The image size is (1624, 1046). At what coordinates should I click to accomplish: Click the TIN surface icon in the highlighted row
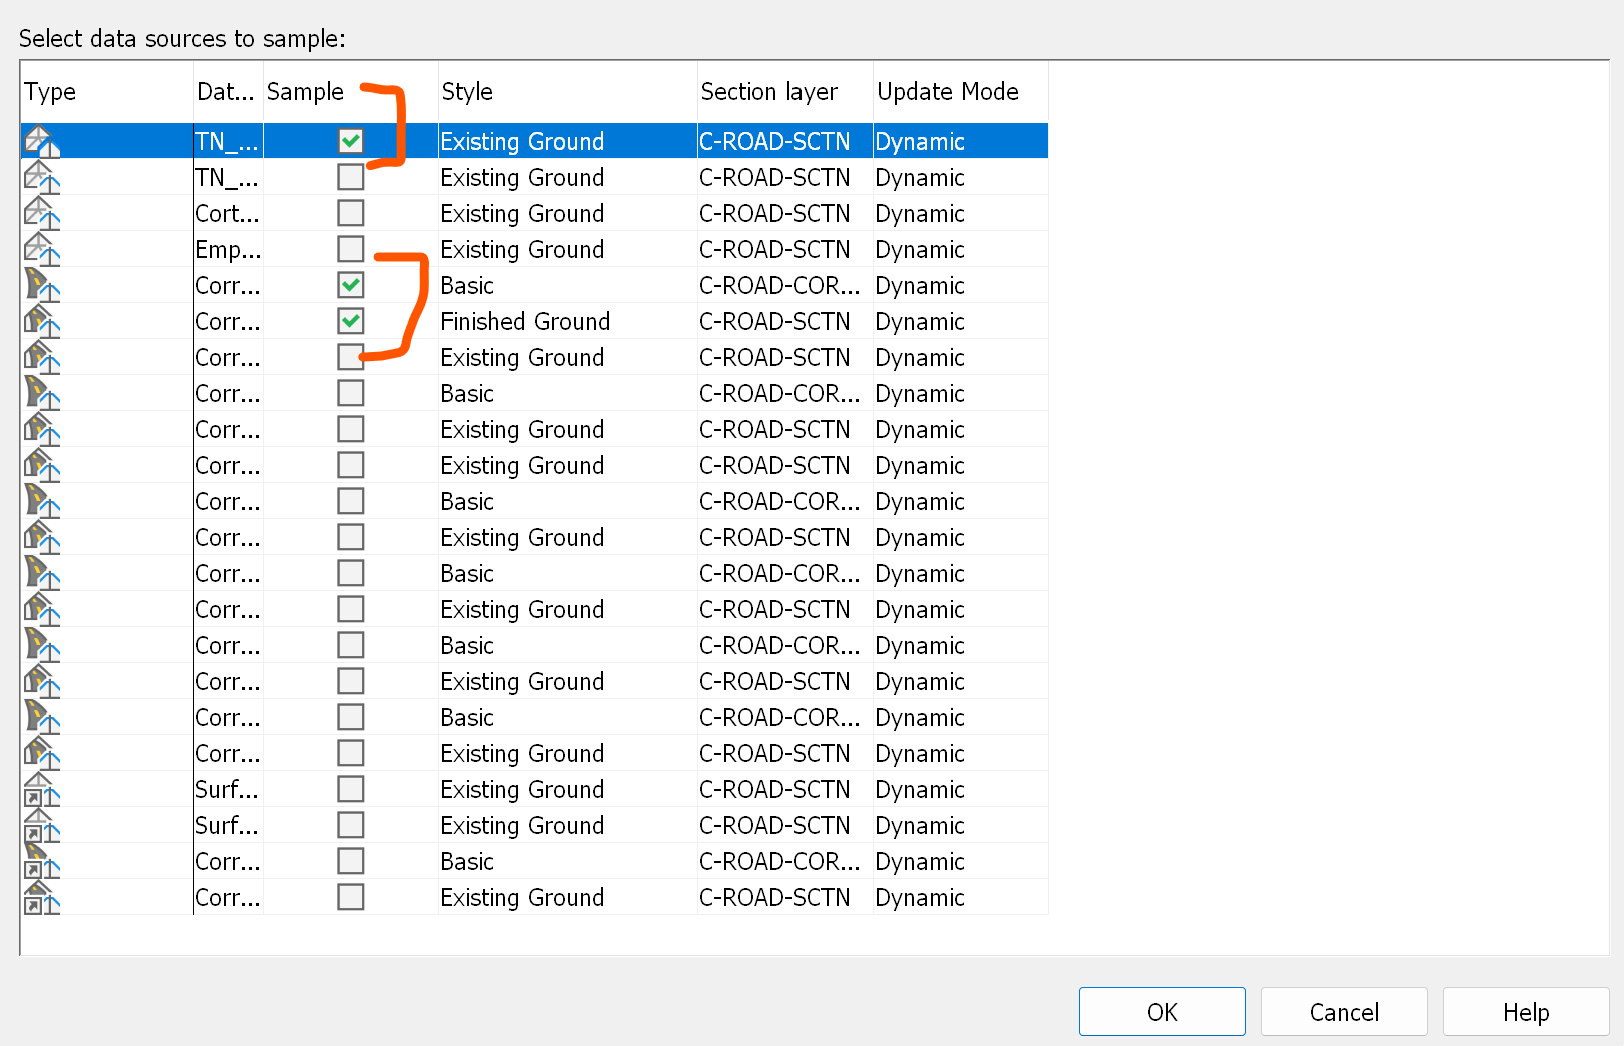(40, 140)
